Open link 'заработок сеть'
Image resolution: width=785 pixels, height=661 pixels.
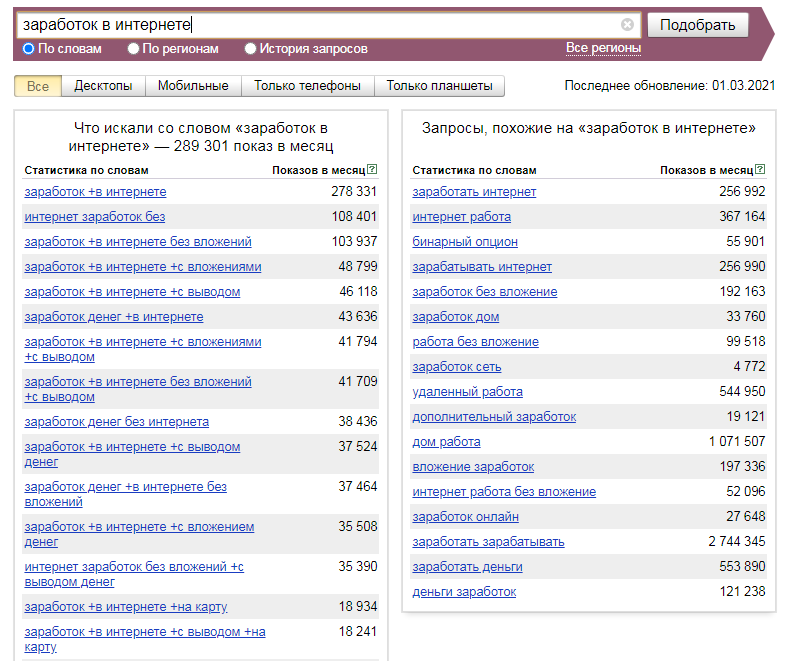(457, 367)
